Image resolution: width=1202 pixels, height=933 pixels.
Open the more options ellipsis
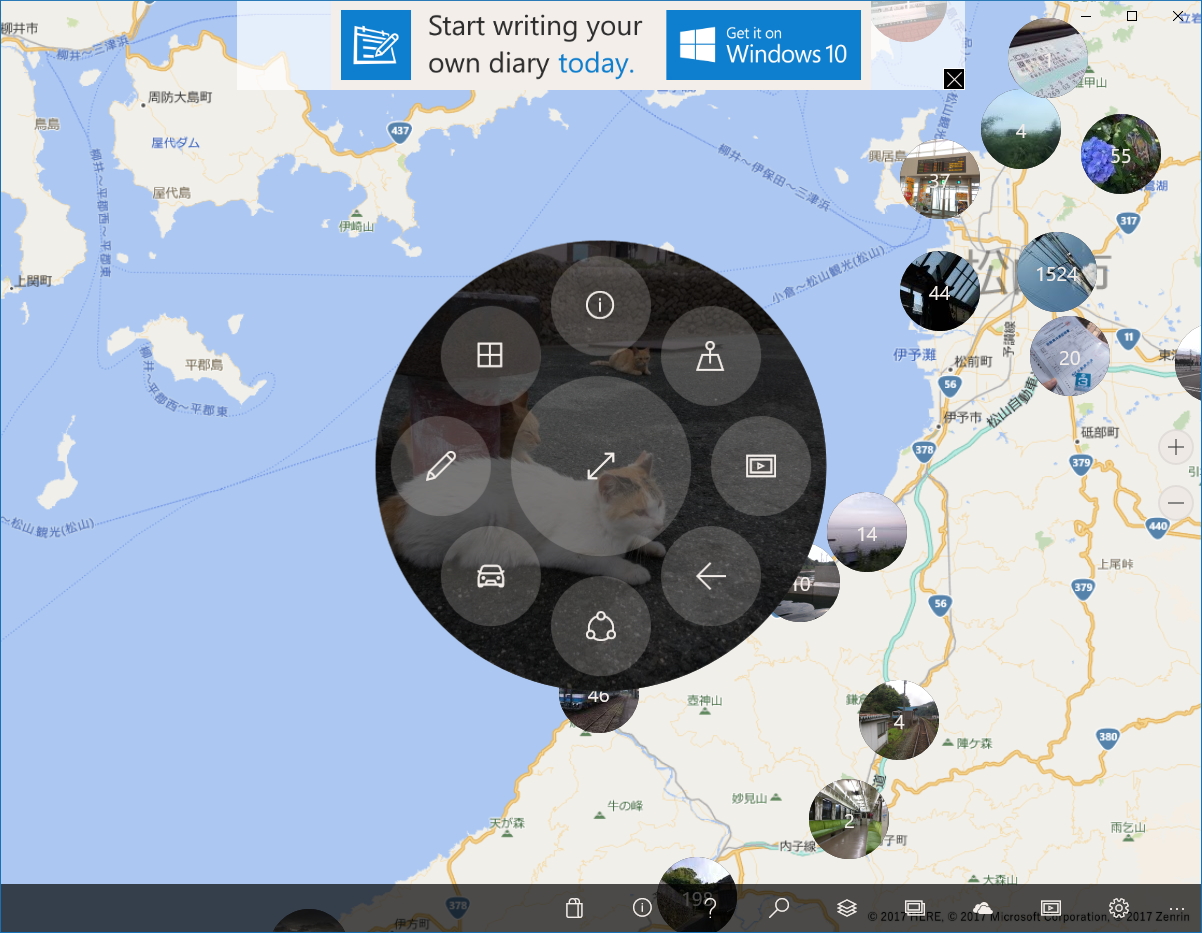click(x=1176, y=908)
